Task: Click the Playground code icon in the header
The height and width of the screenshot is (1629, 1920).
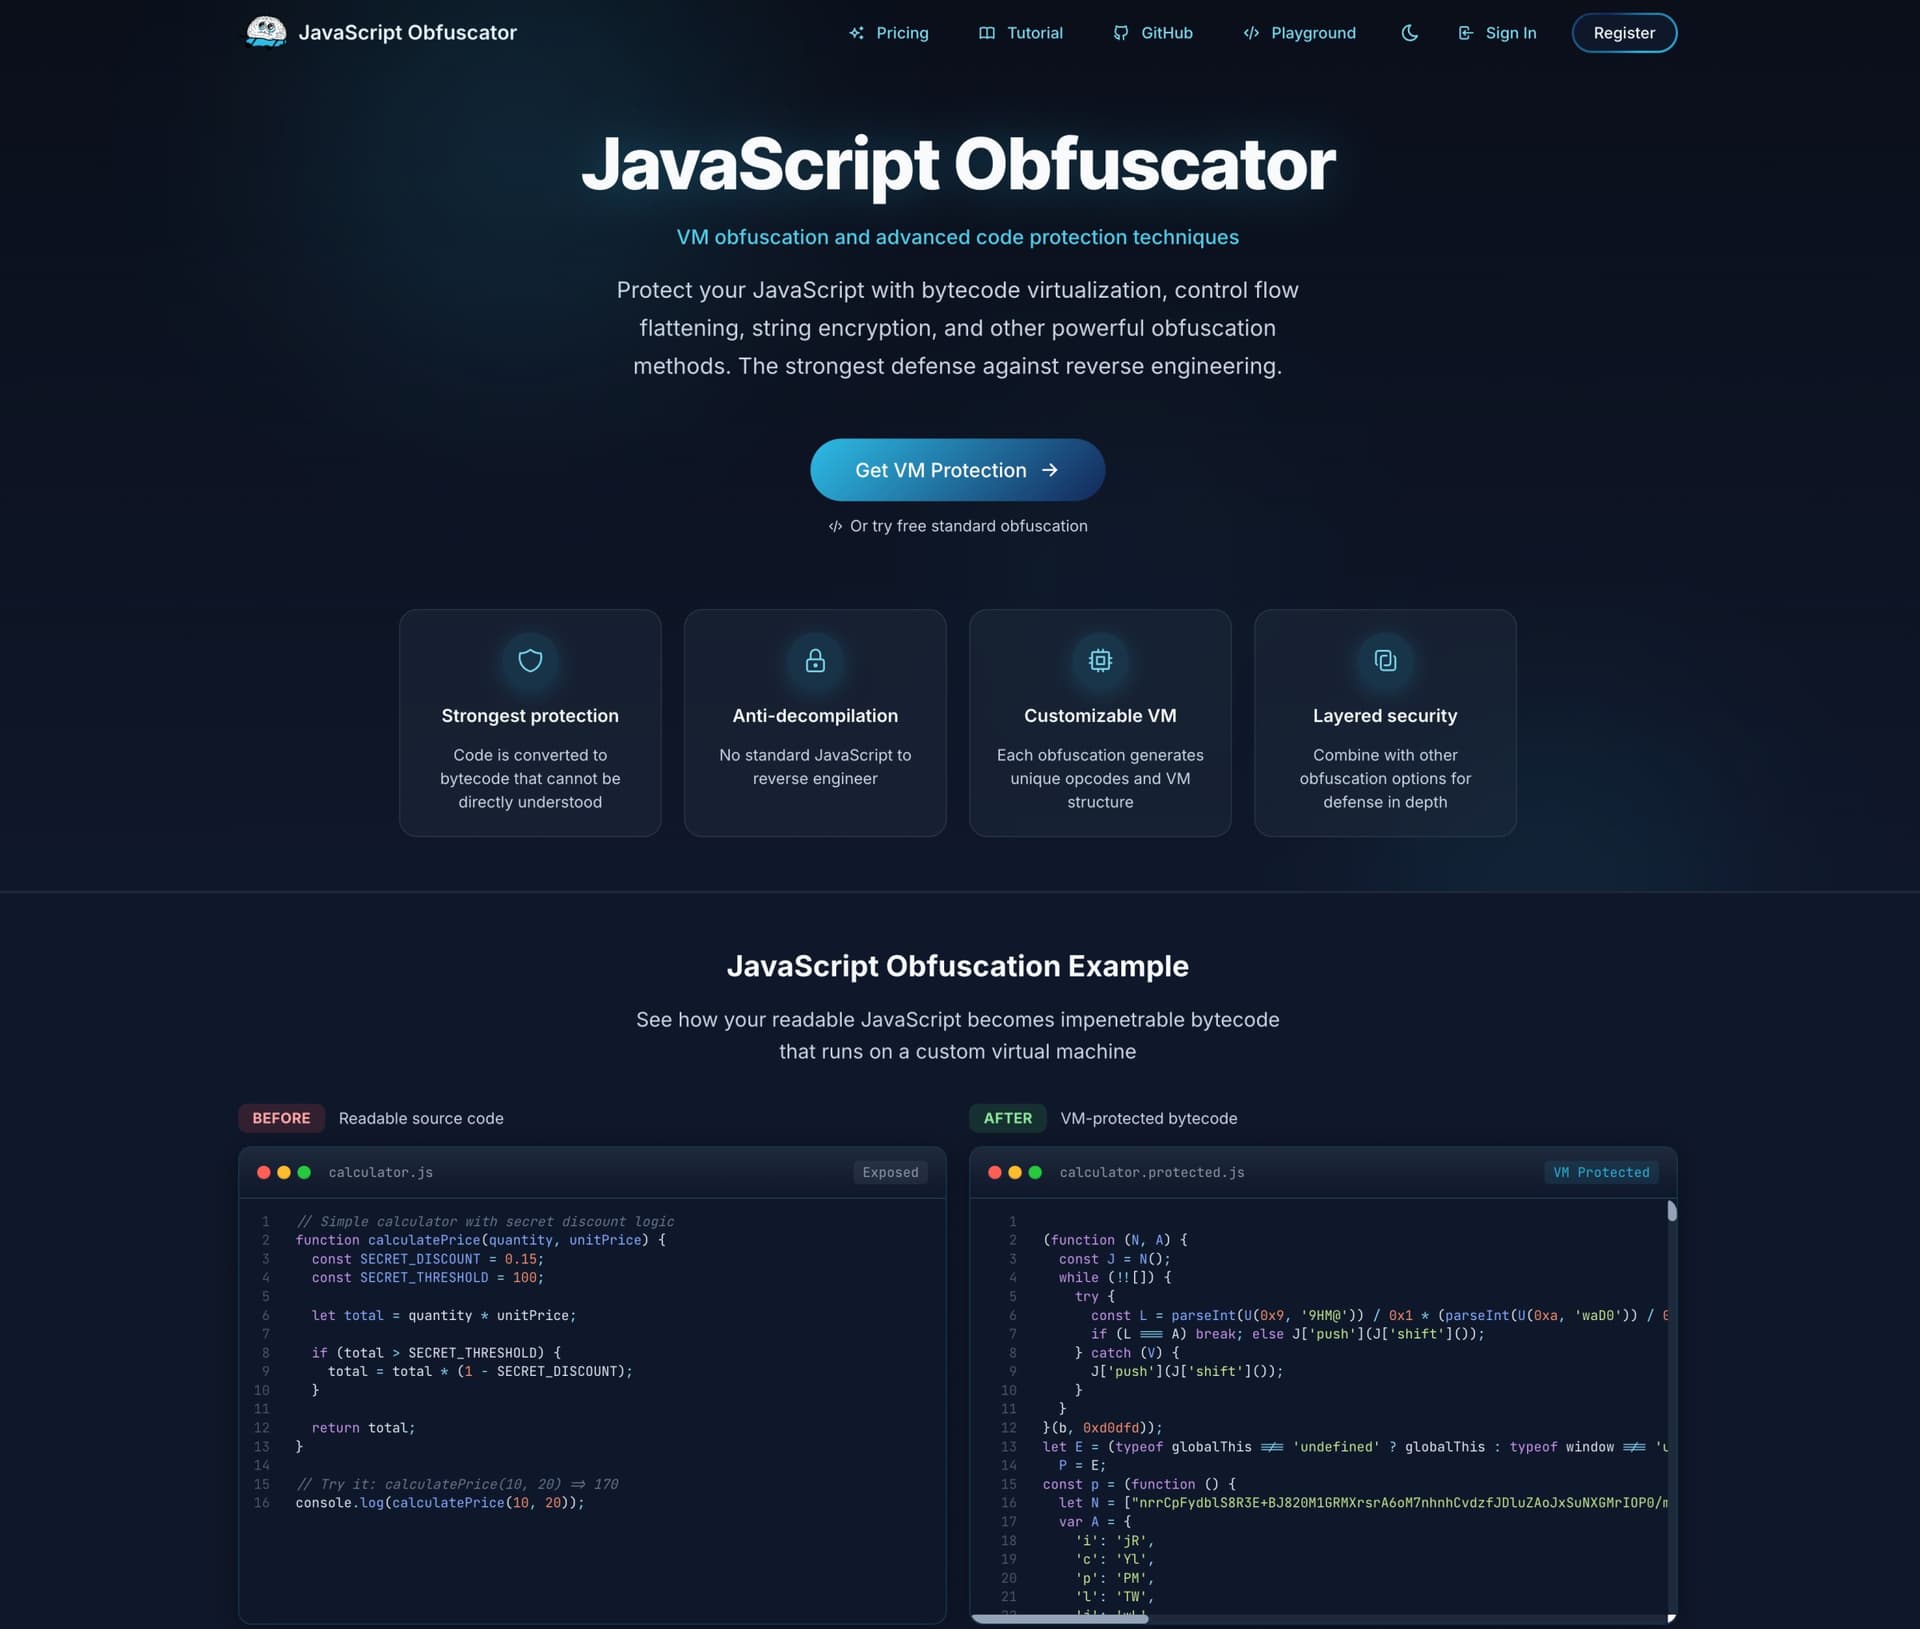Action: 1251,33
